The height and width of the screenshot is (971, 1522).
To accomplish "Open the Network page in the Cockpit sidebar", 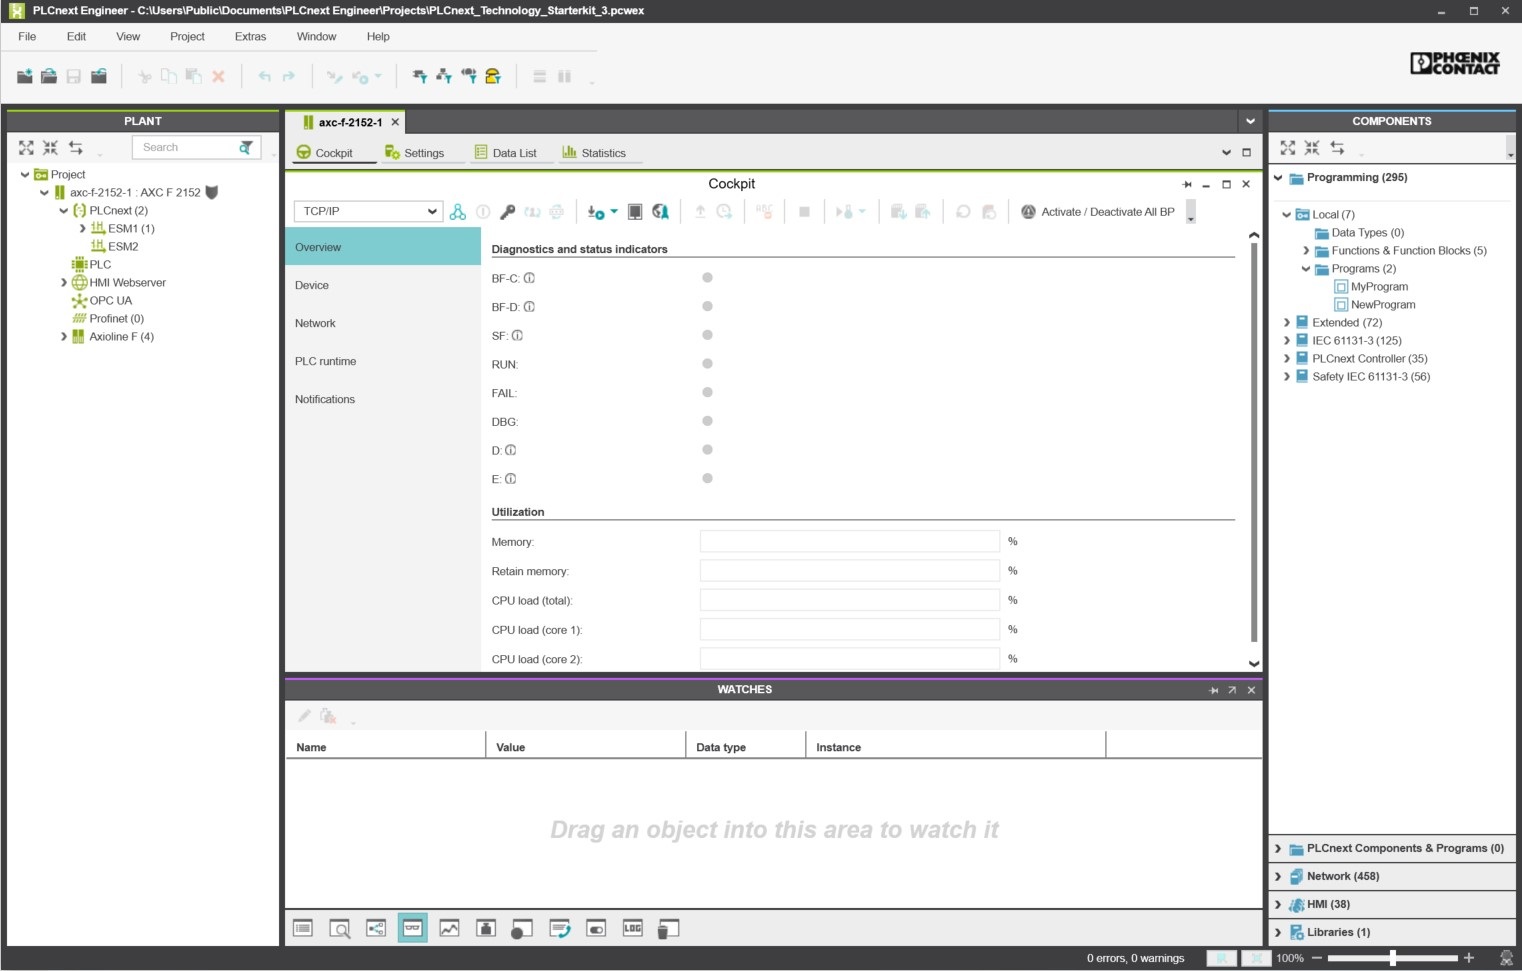I will (315, 323).
